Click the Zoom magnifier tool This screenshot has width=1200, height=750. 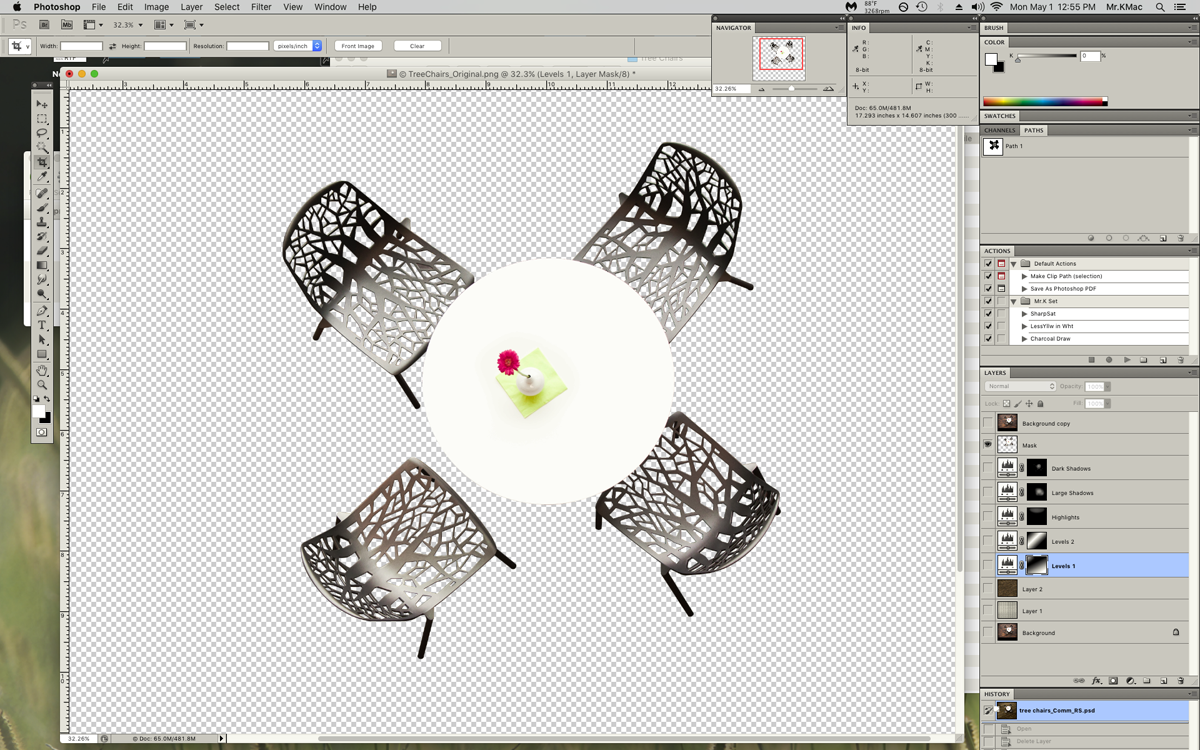pyautogui.click(x=42, y=385)
